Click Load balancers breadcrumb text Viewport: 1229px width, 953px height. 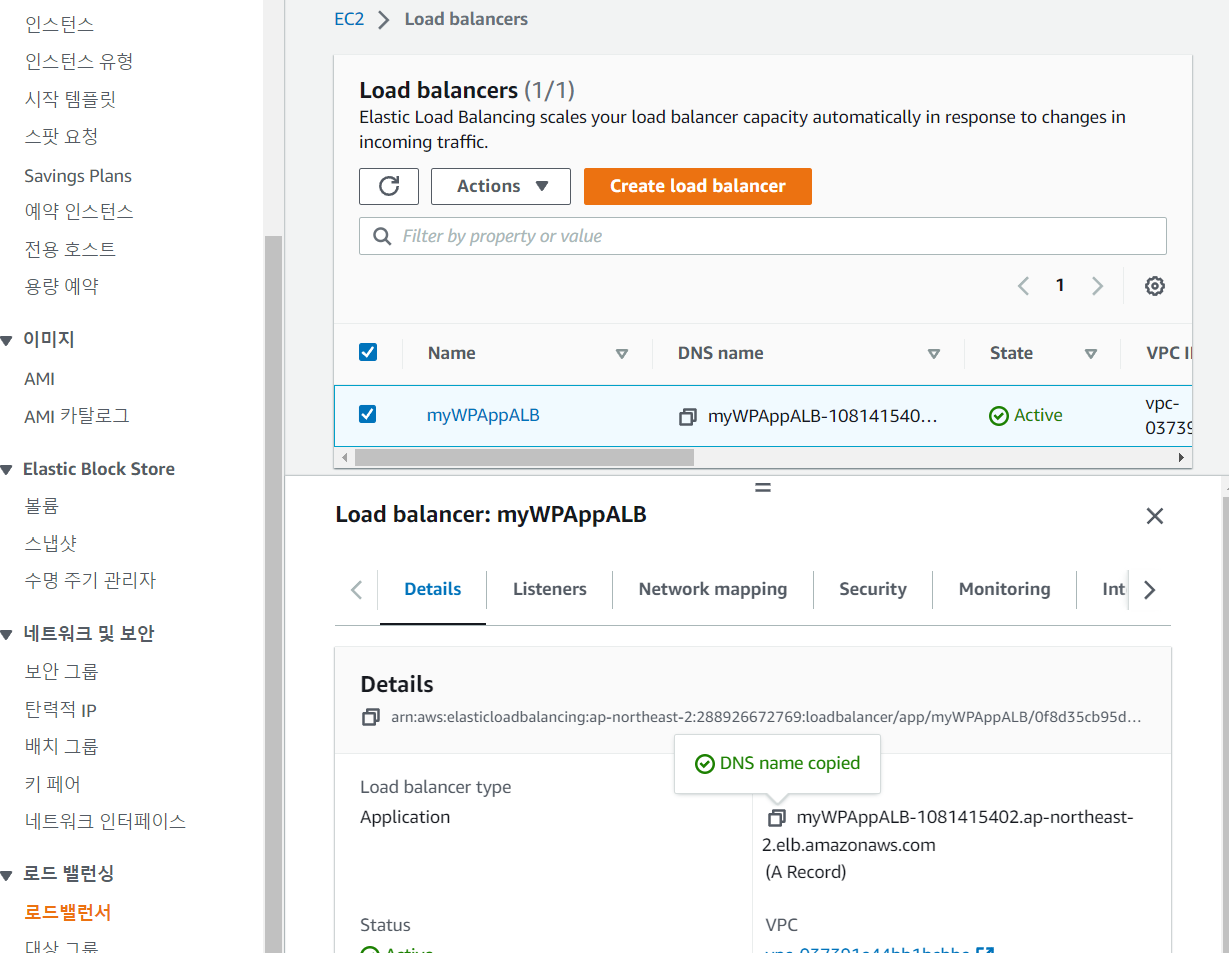point(466,19)
